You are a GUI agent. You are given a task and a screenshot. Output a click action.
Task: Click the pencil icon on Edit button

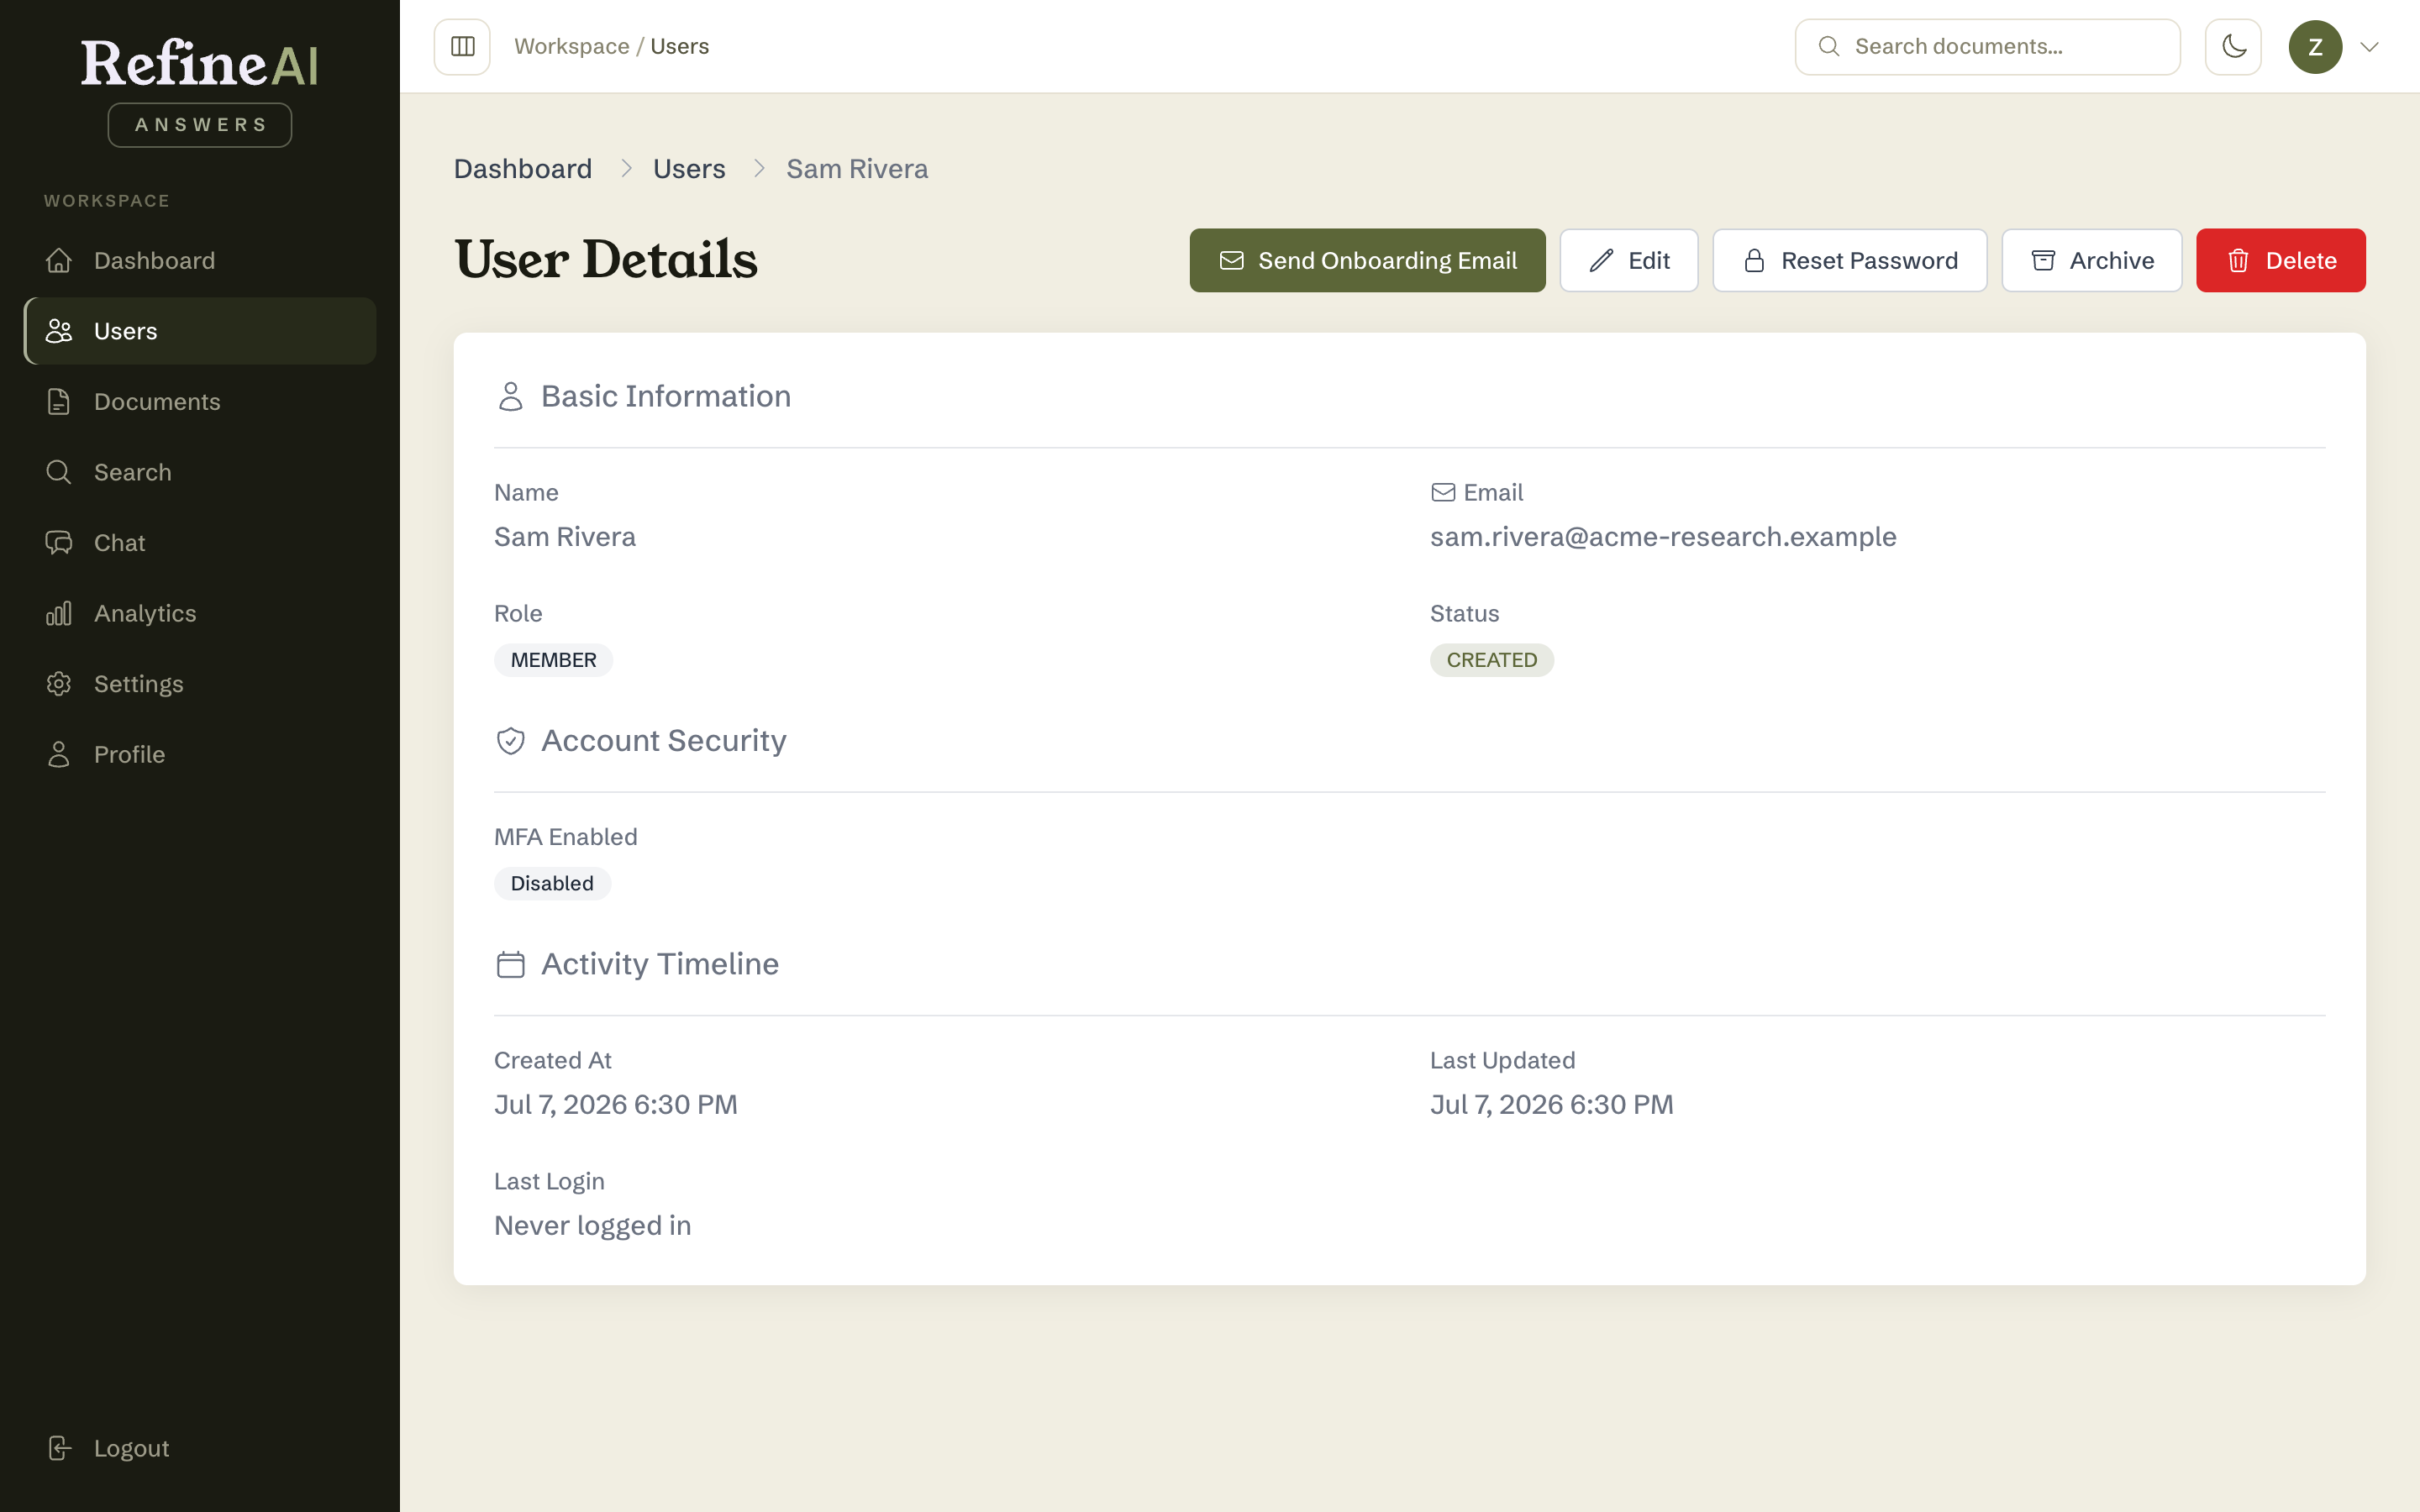click(x=1601, y=260)
